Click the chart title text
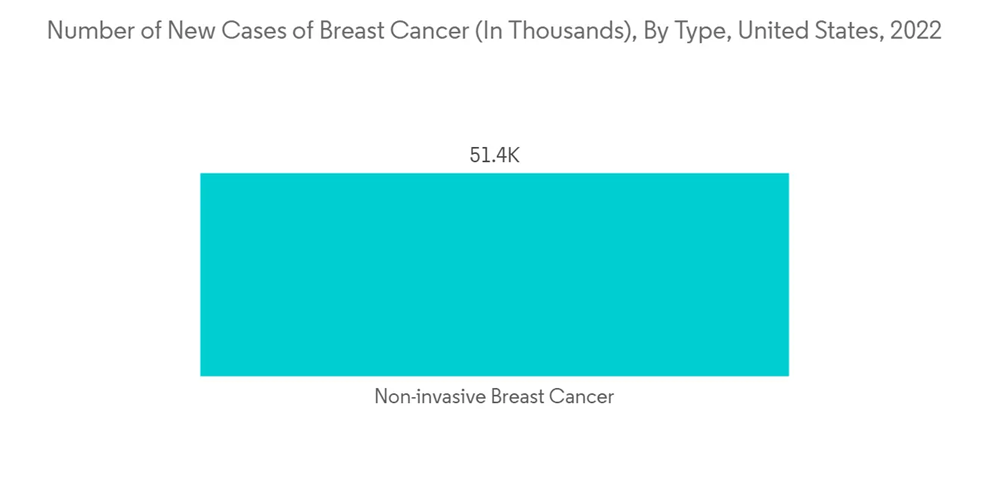This screenshot has width=1000, height=504. pyautogui.click(x=494, y=31)
